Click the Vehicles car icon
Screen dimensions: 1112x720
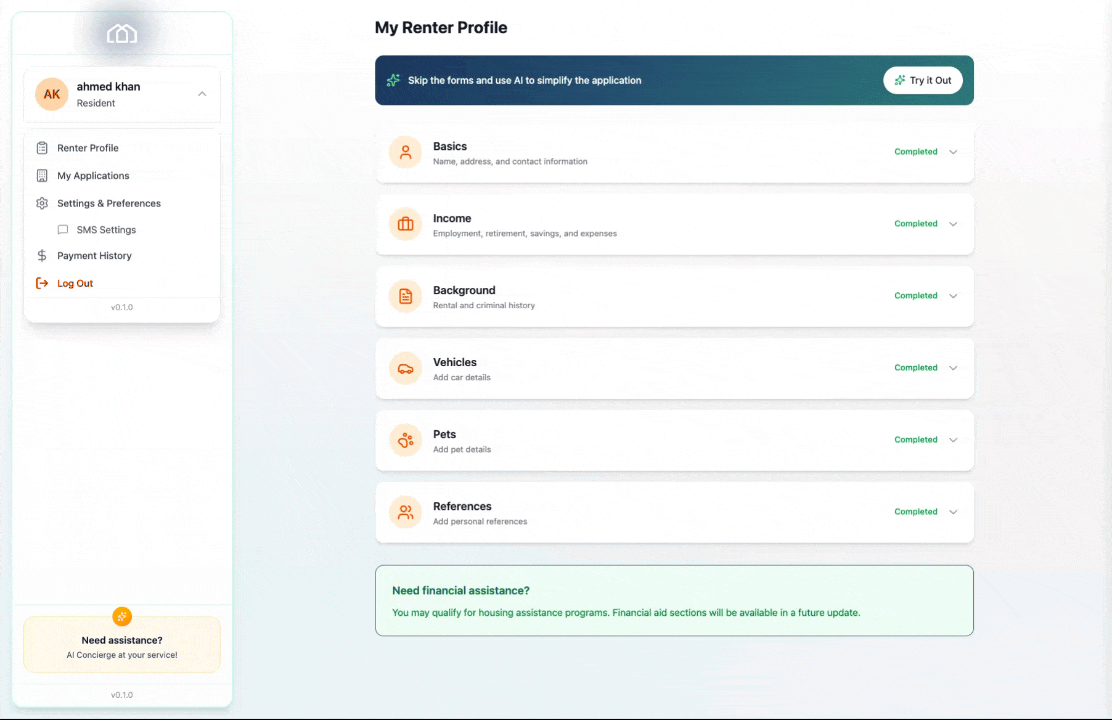coord(405,368)
